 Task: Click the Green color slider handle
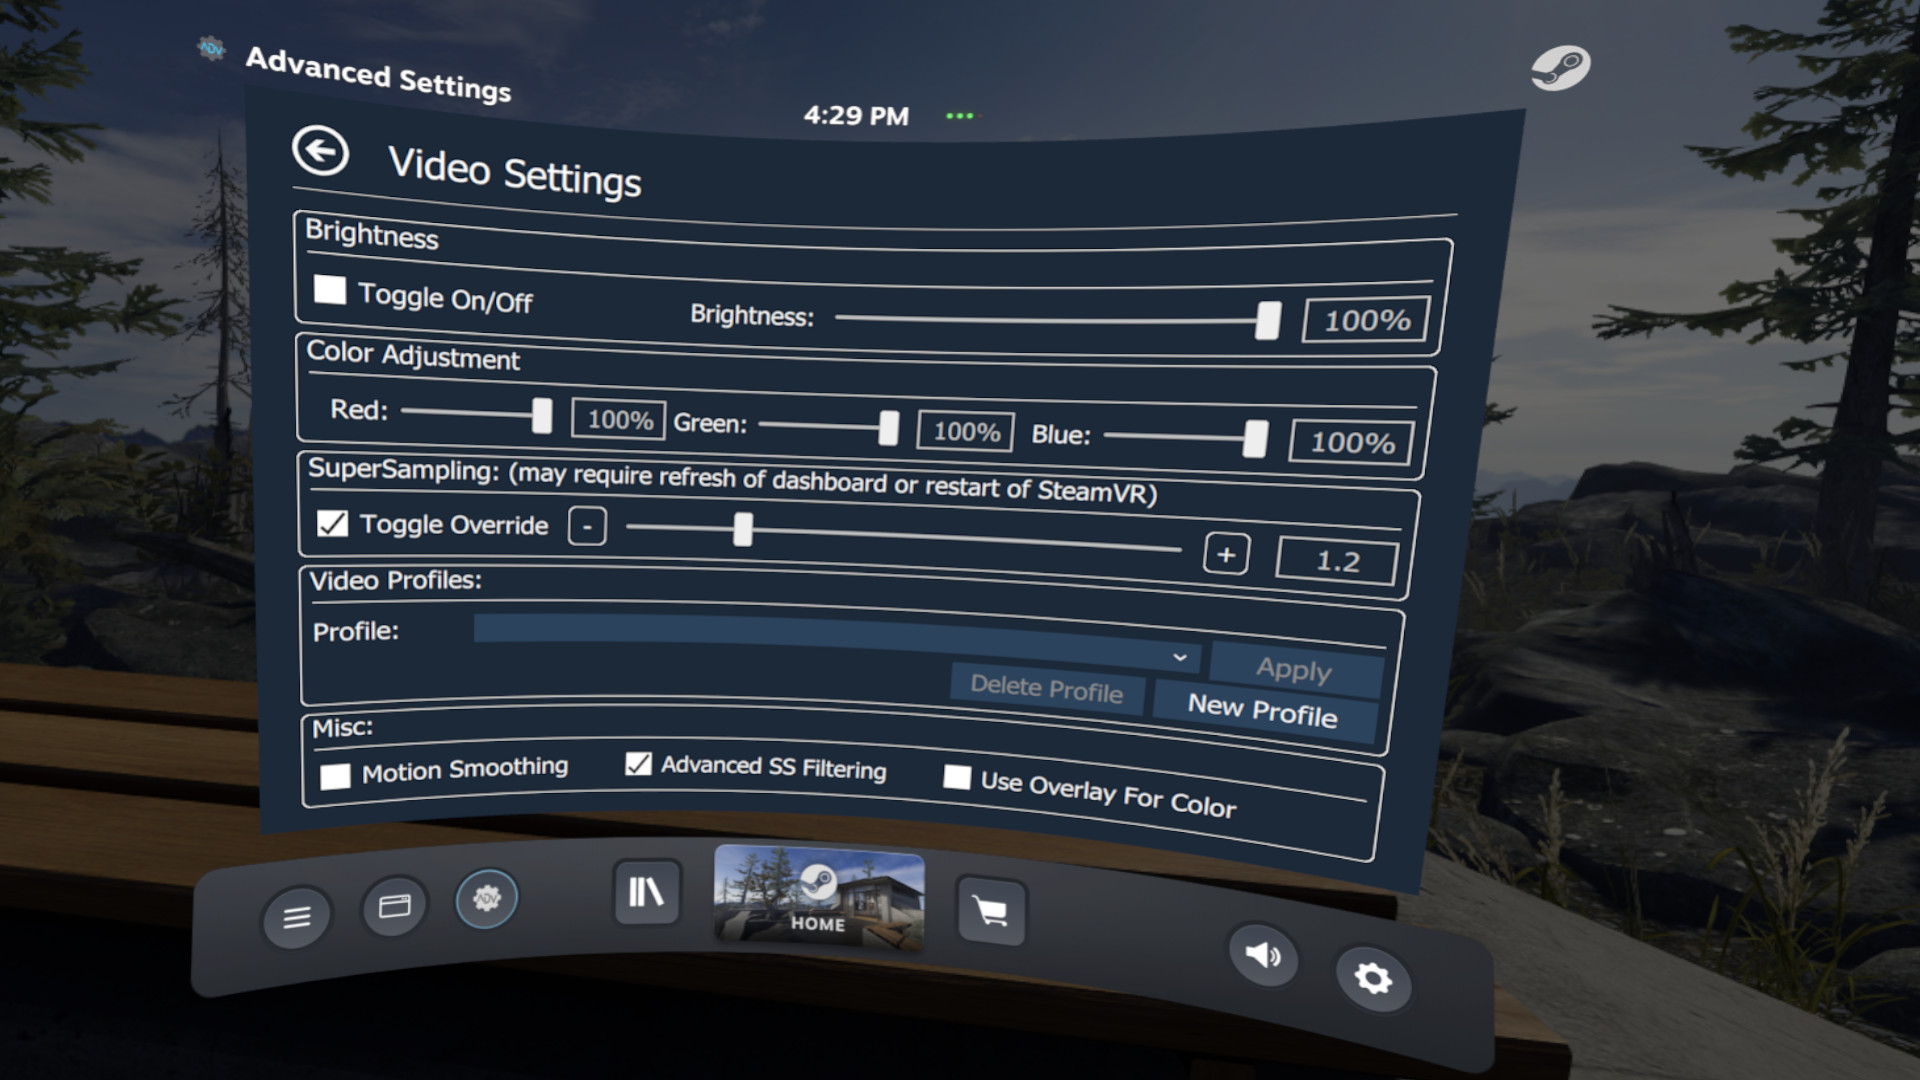pyautogui.click(x=889, y=428)
